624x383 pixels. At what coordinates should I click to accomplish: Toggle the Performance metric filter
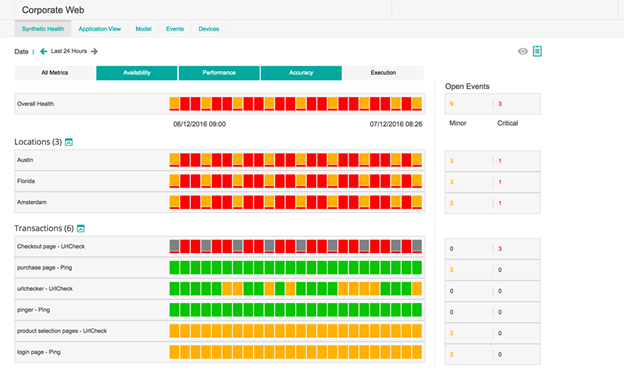[x=219, y=73]
